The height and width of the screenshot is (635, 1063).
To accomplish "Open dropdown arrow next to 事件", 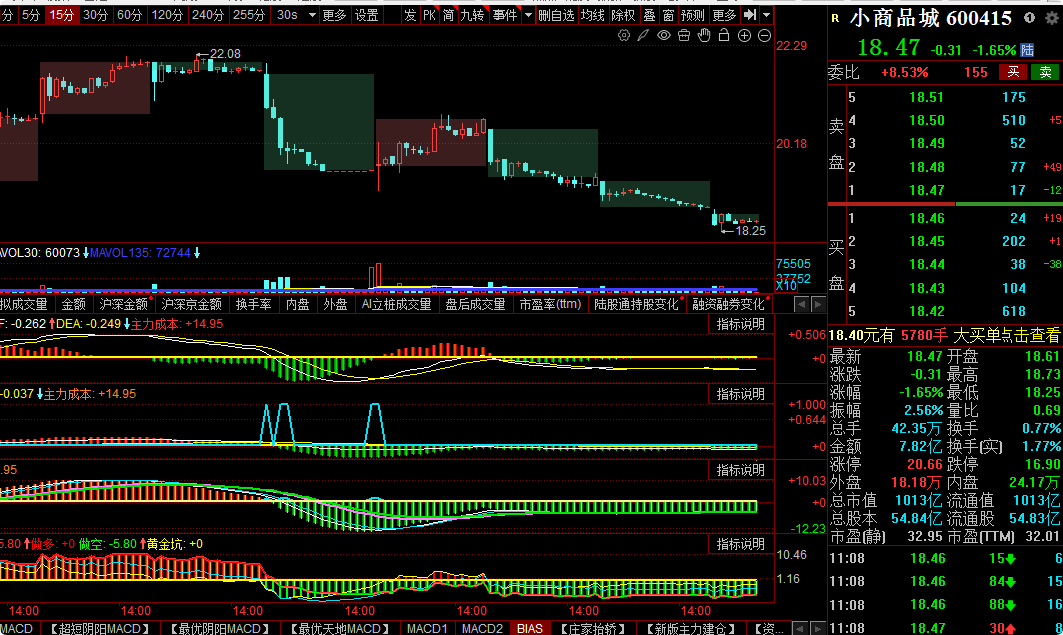I will coord(528,14).
